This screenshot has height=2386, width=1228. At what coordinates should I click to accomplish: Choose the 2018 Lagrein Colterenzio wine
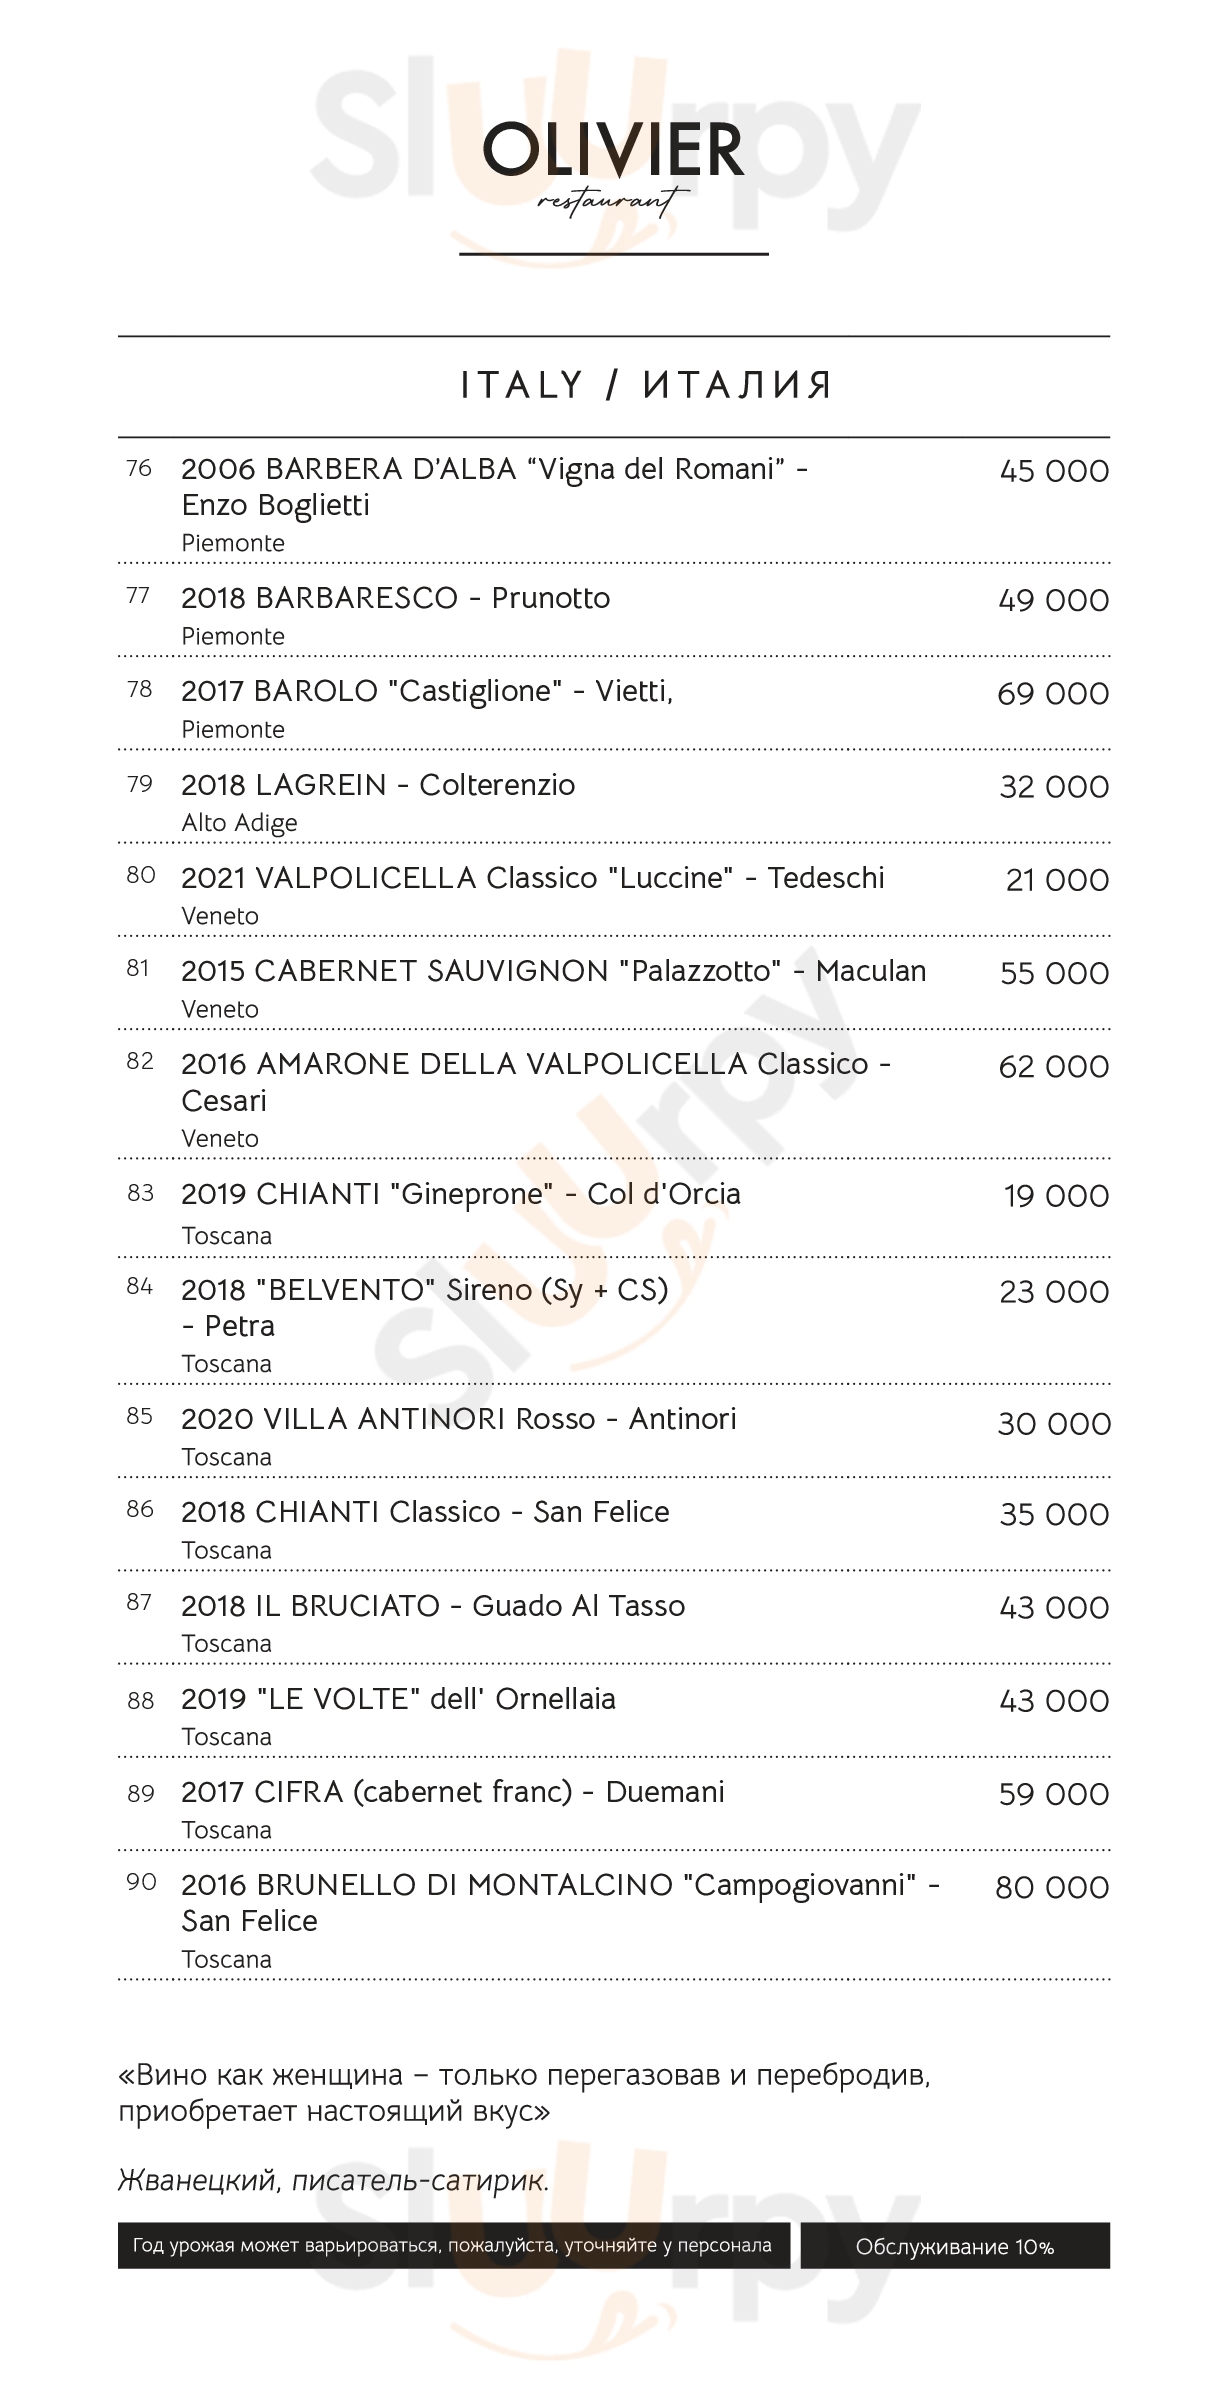(x=378, y=785)
